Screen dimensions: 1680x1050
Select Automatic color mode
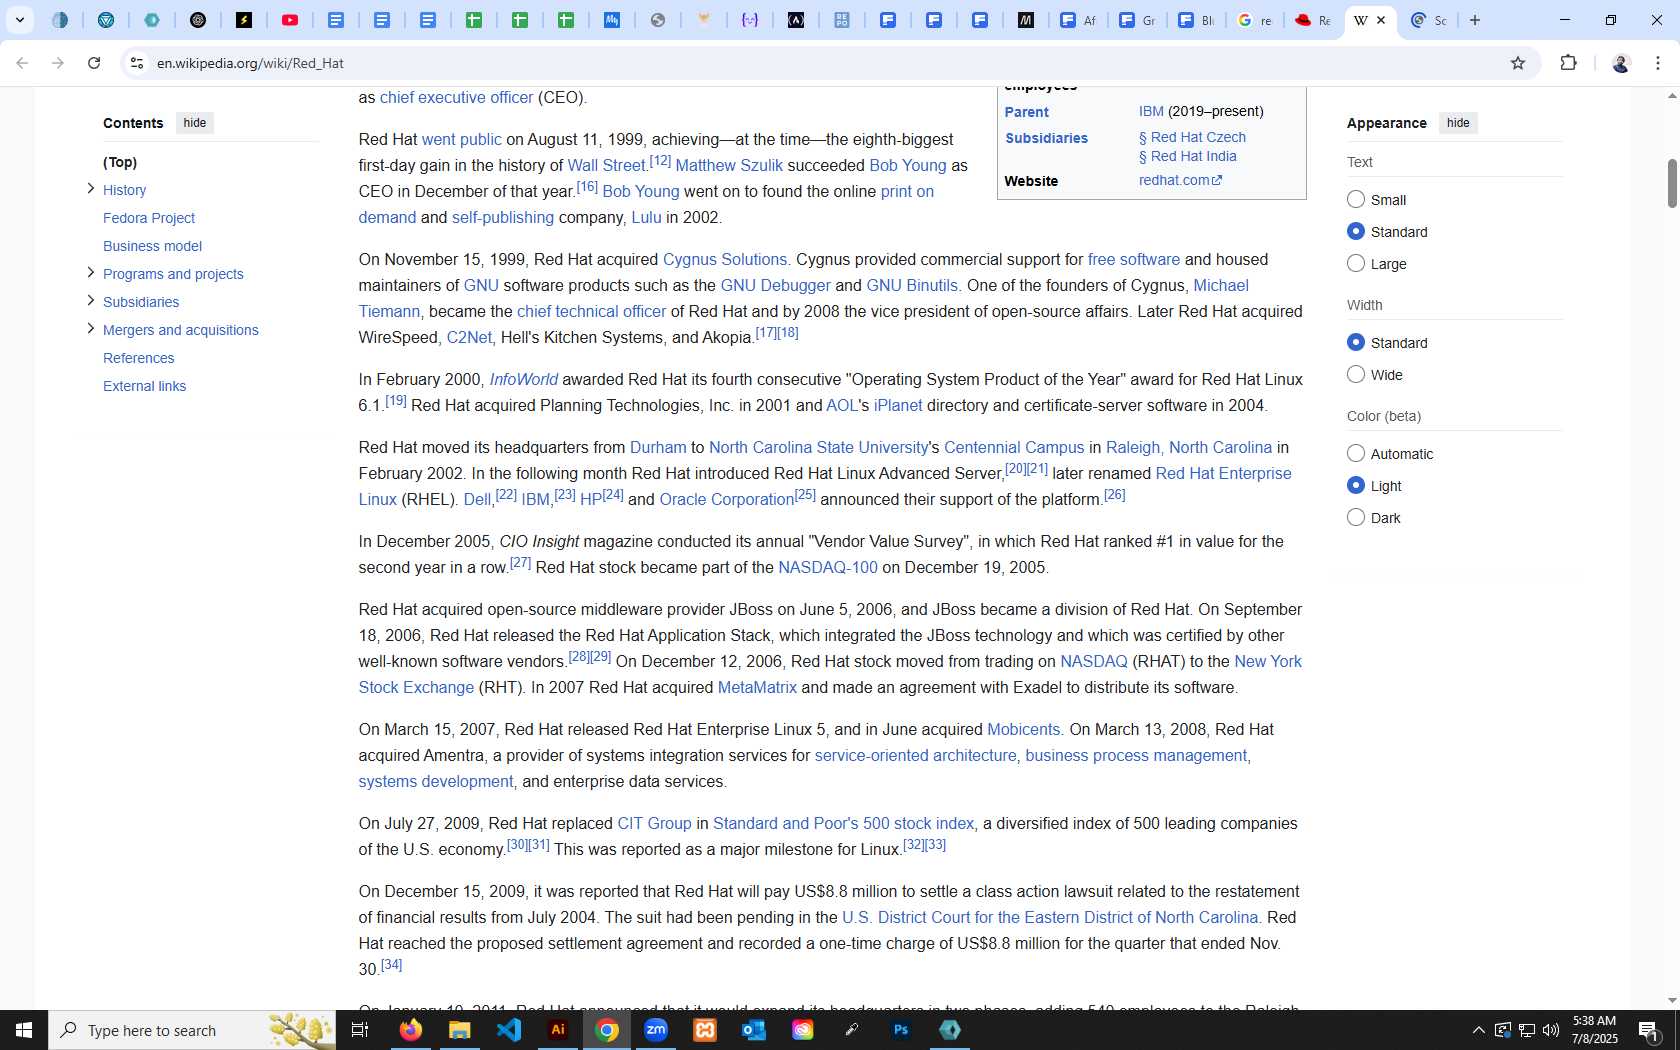pos(1356,454)
